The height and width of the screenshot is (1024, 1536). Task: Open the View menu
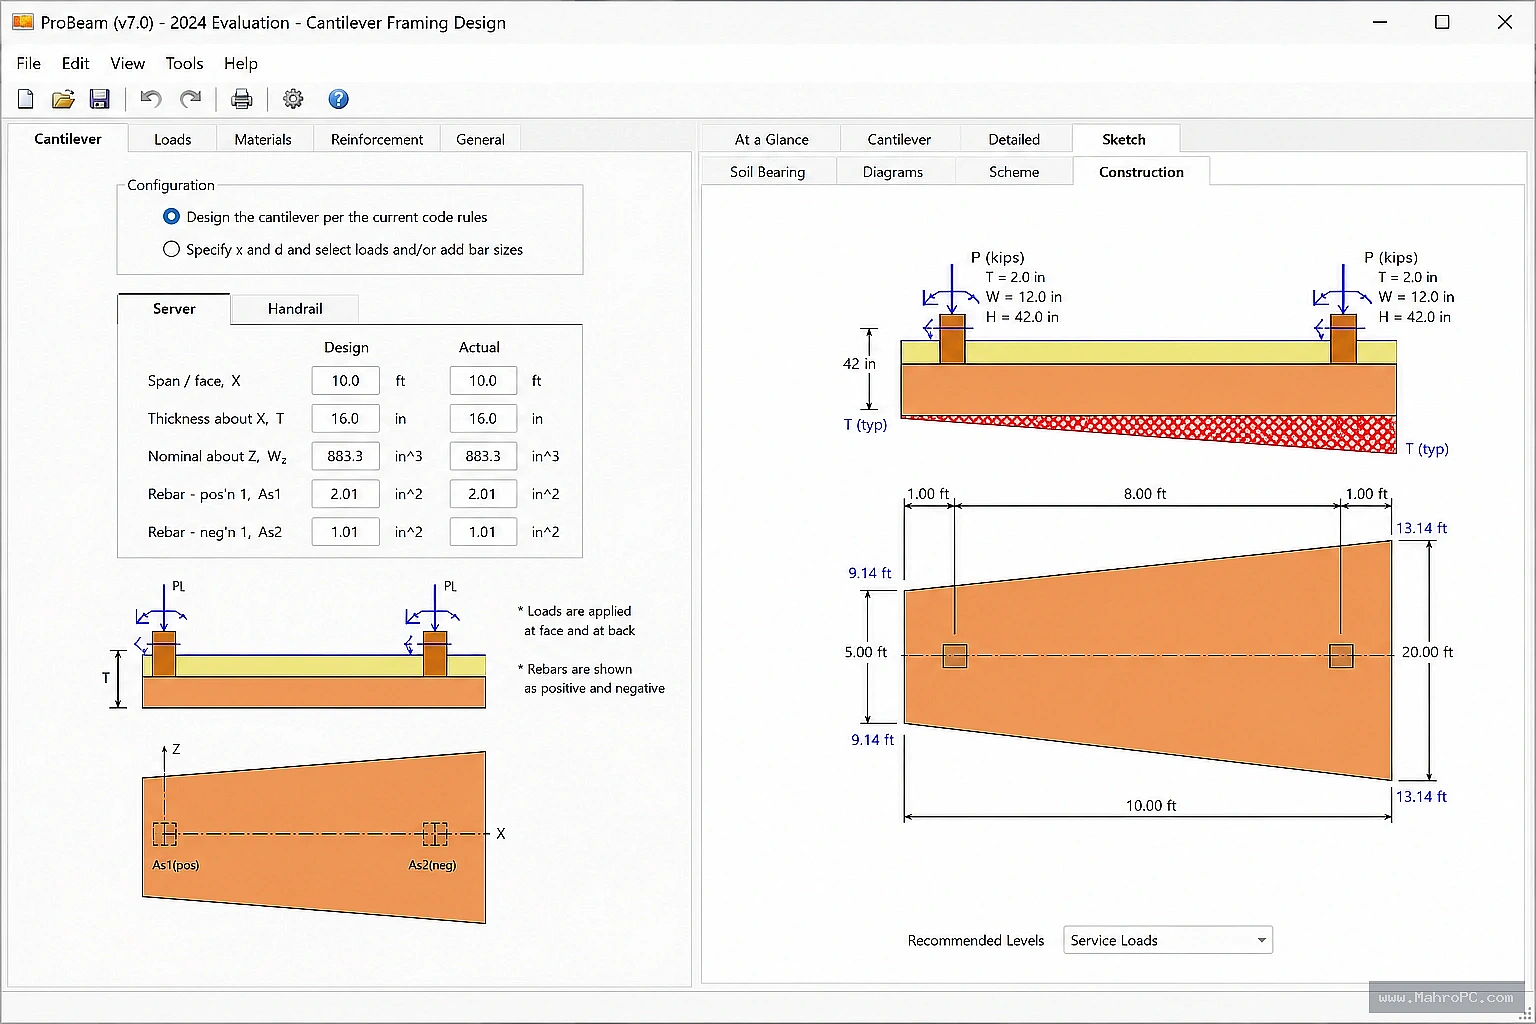point(127,63)
